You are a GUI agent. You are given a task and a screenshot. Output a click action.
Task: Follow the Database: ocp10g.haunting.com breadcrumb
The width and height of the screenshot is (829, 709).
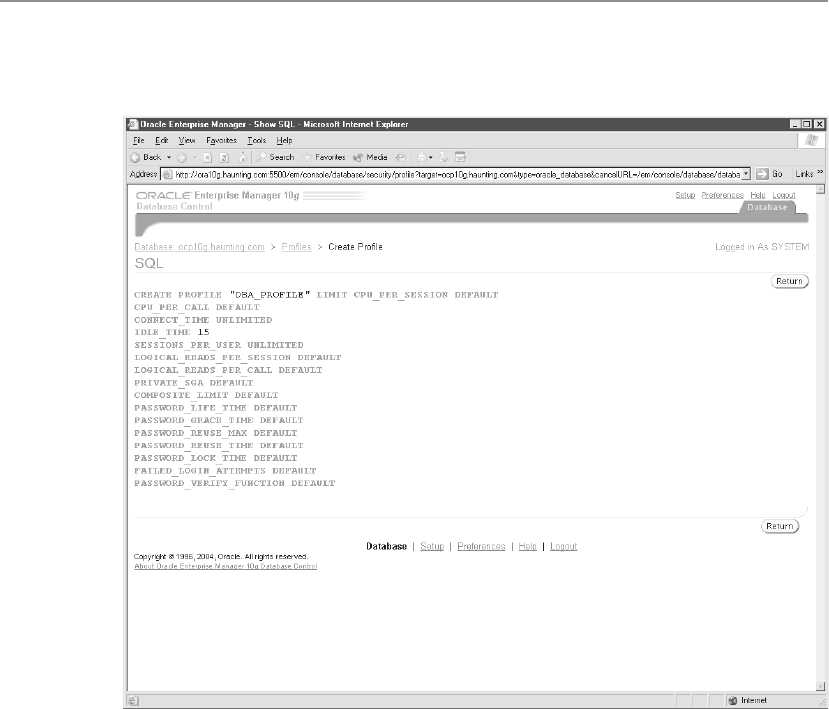click(199, 247)
